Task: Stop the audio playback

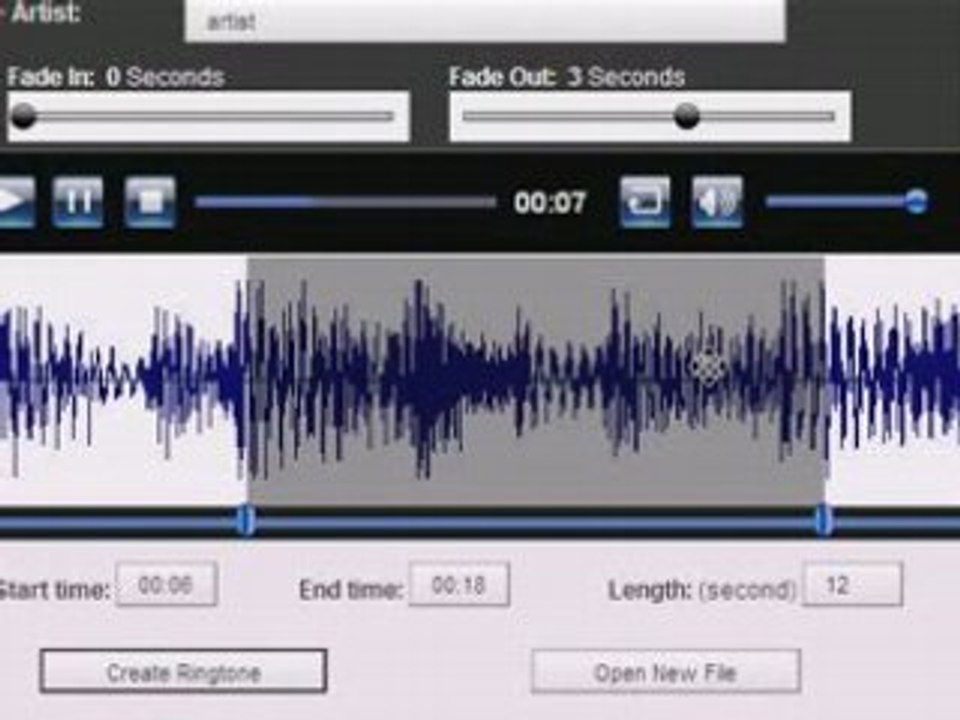Action: tap(150, 202)
